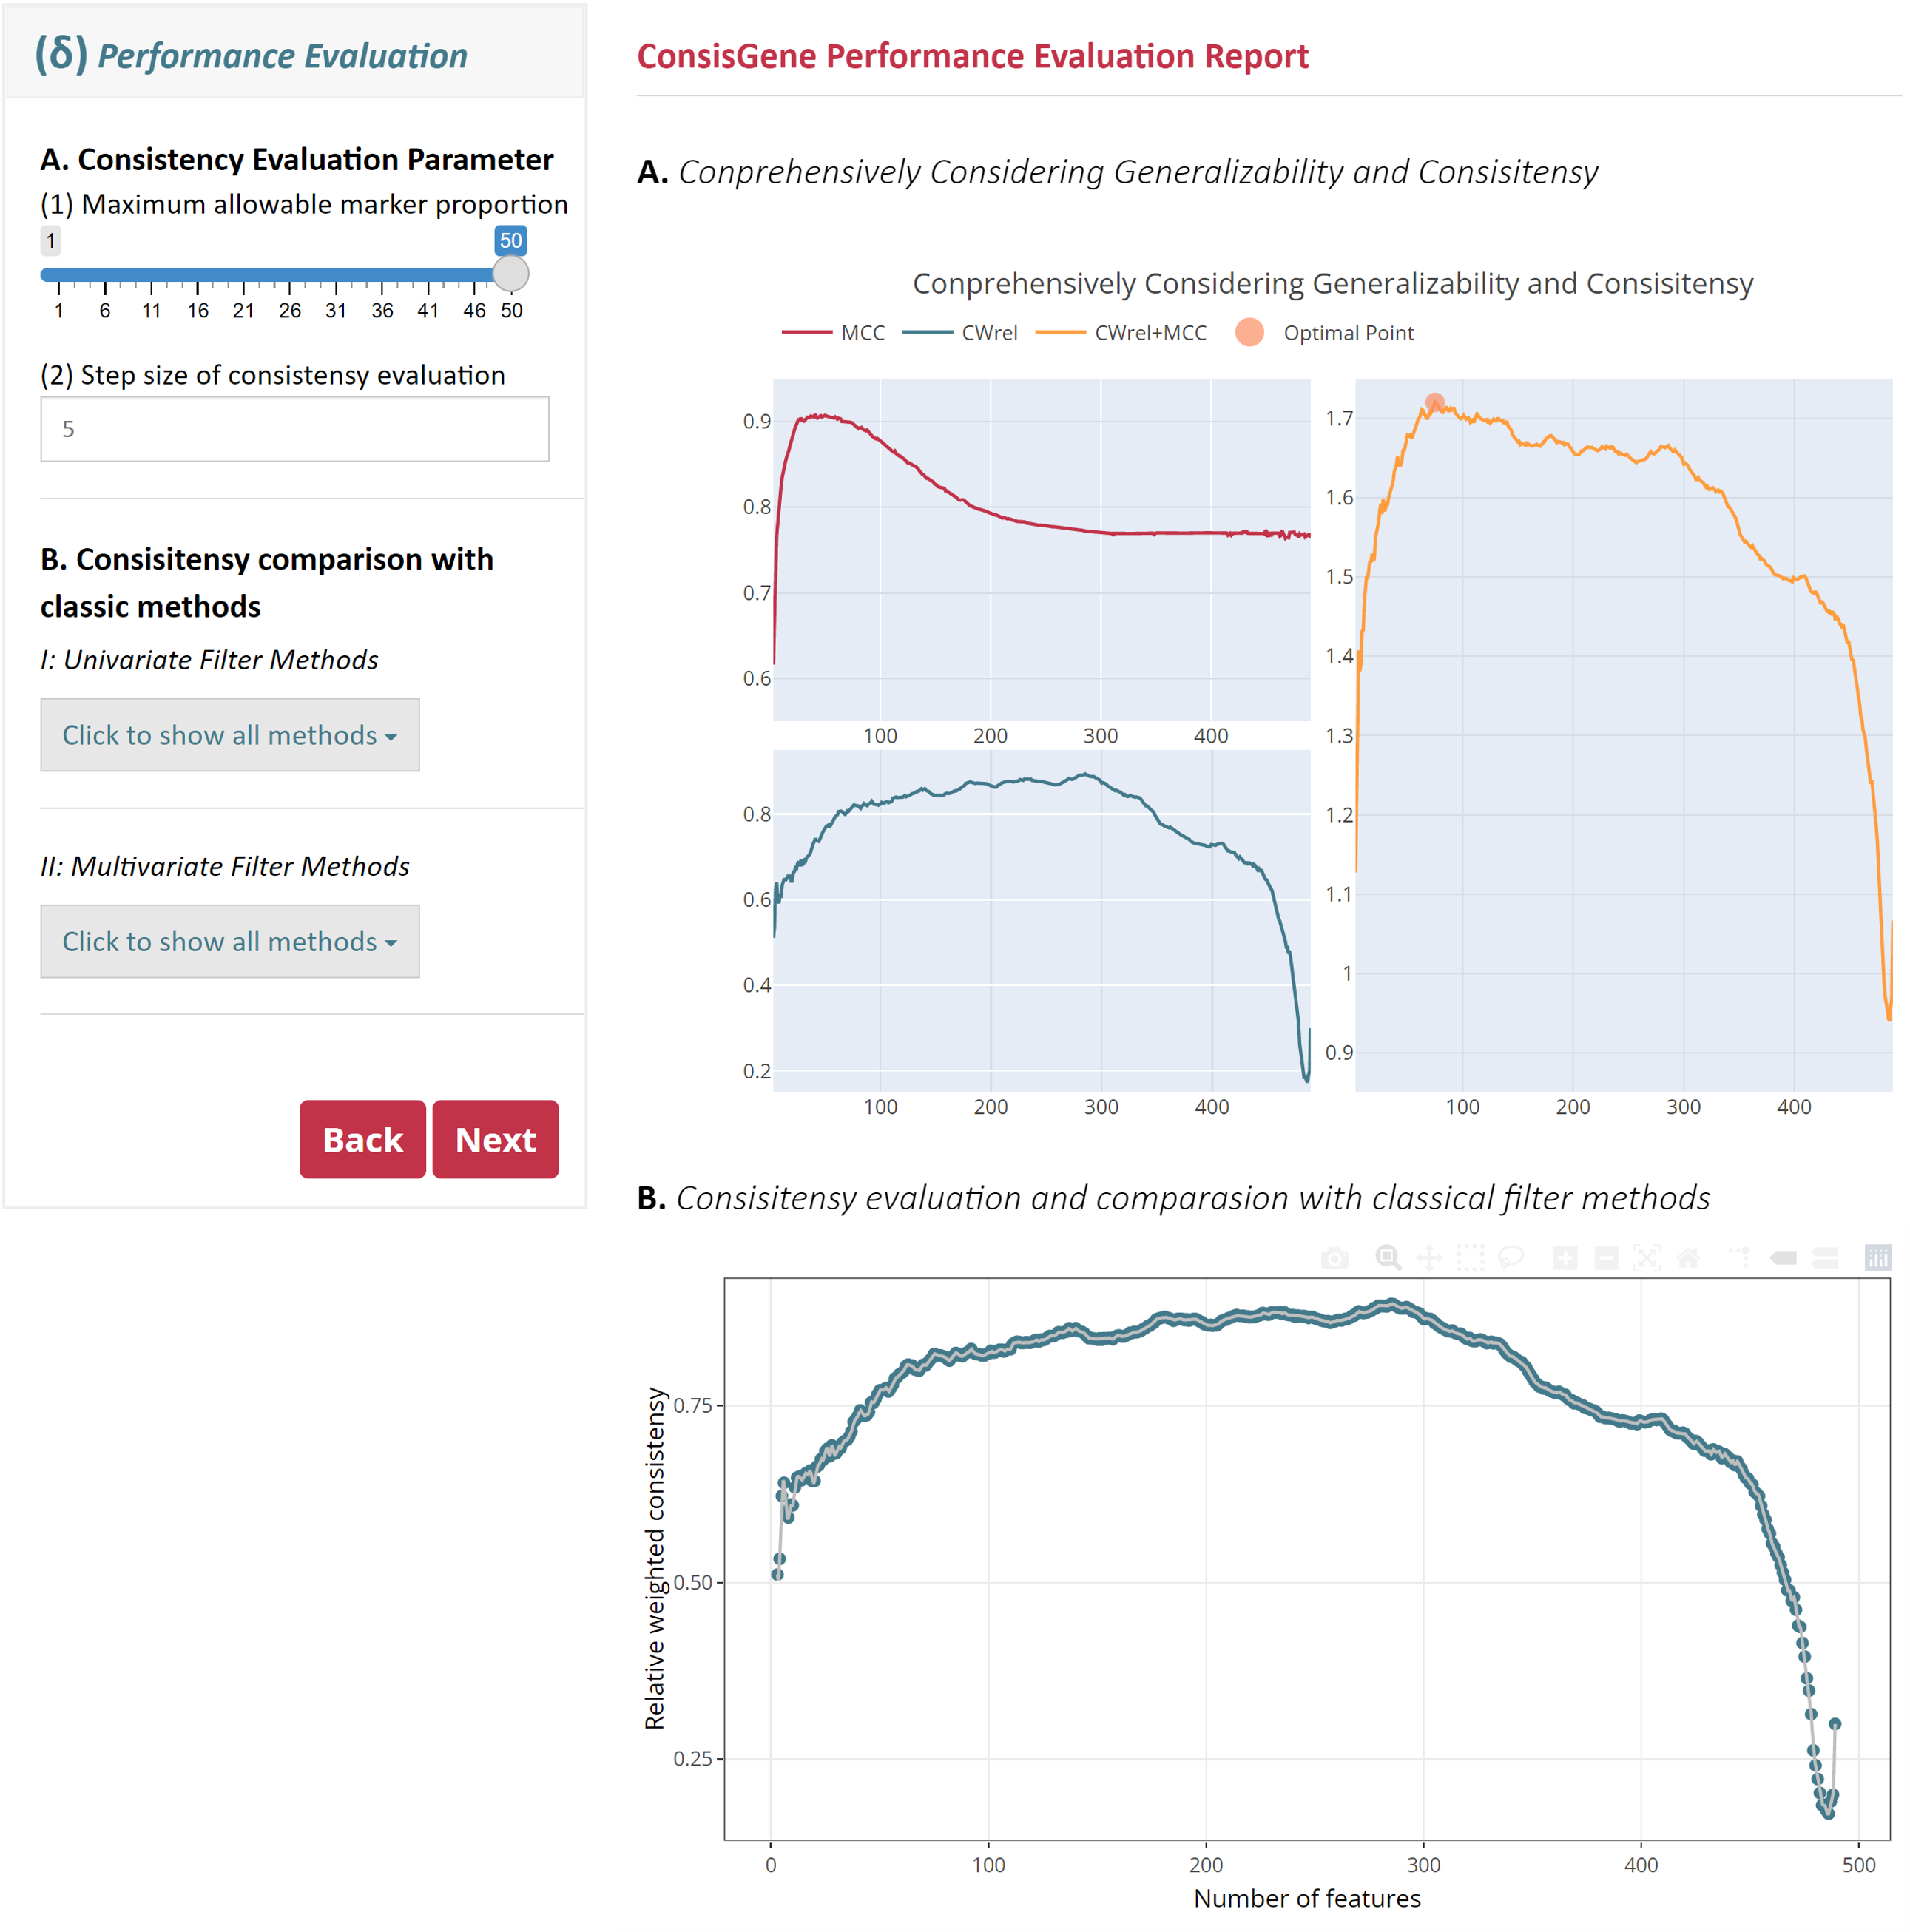Select compare data on hover icon
This screenshot has height=1932, width=1910.
pyautogui.click(x=1824, y=1258)
